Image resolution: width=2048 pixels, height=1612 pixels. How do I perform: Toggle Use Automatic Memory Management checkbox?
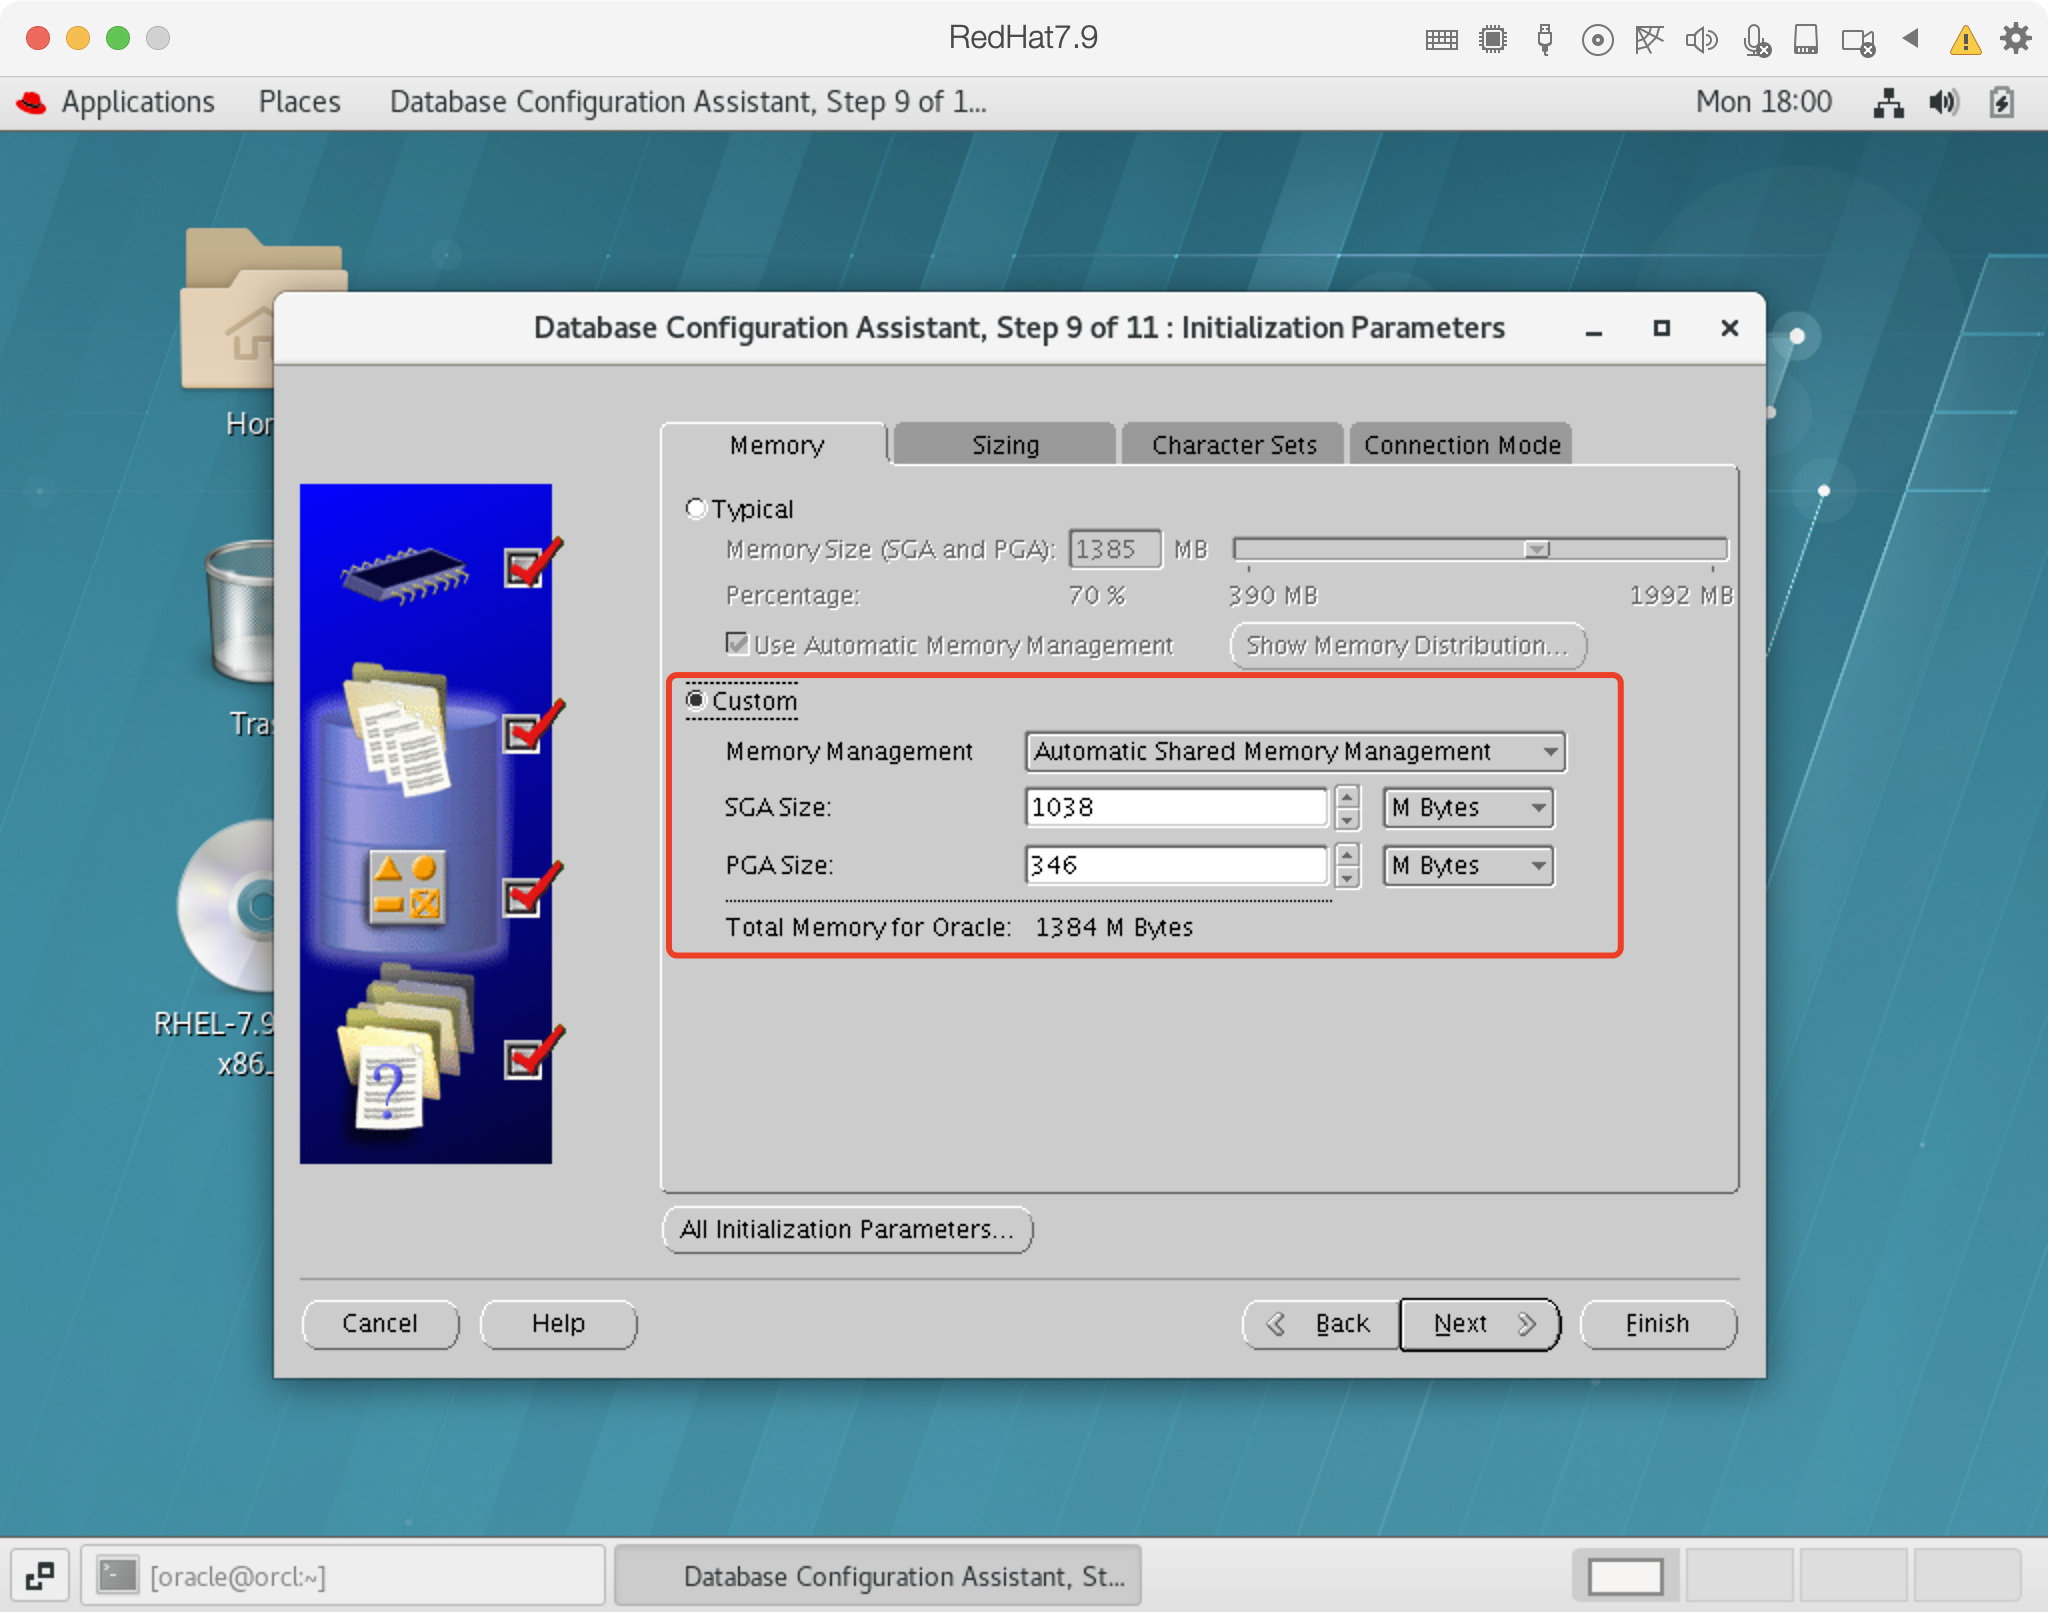tap(737, 644)
